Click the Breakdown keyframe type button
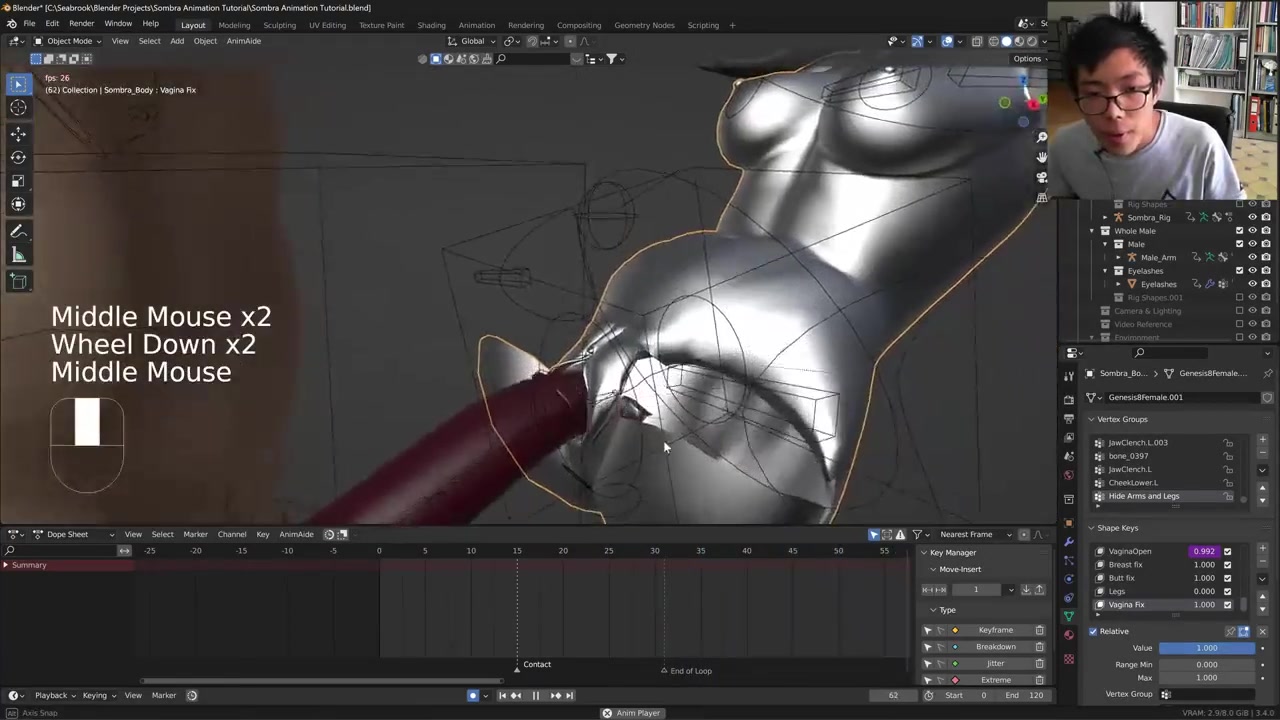This screenshot has width=1280, height=720. (995, 647)
